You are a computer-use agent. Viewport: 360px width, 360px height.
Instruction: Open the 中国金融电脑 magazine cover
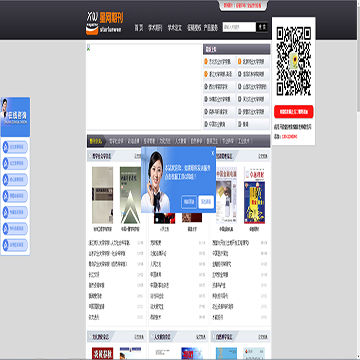point(226,195)
